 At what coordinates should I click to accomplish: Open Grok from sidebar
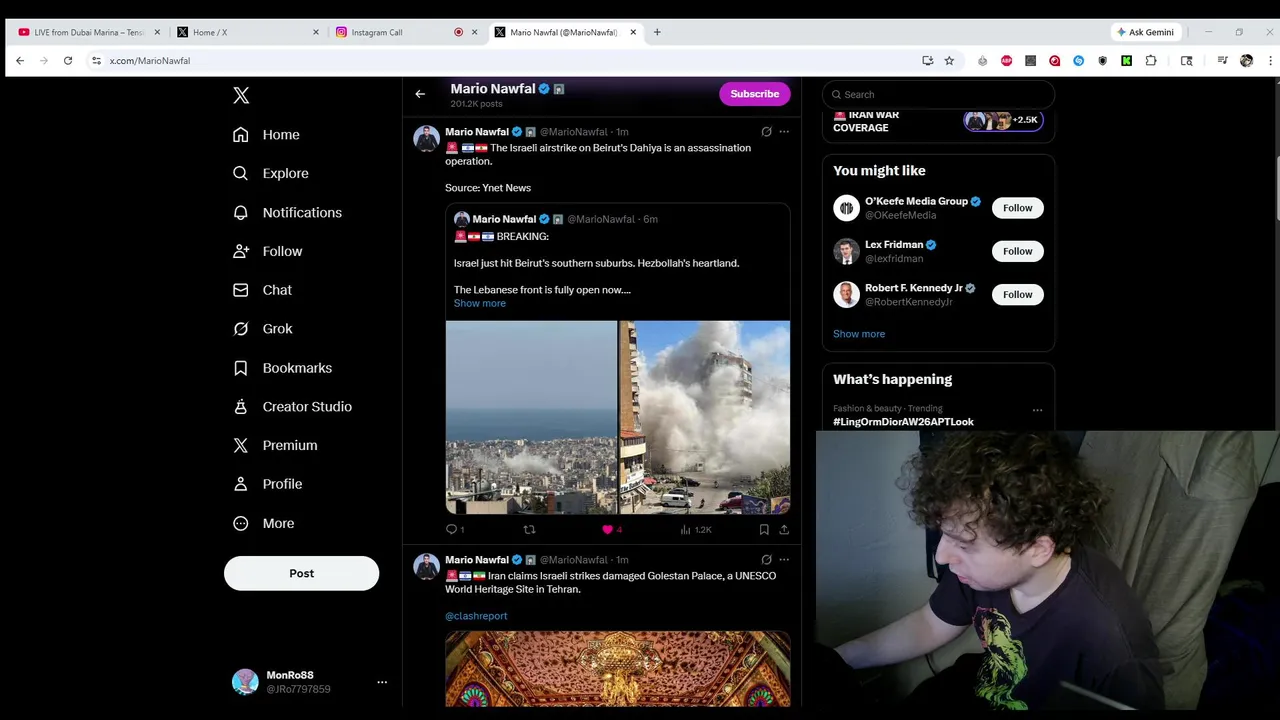262,328
